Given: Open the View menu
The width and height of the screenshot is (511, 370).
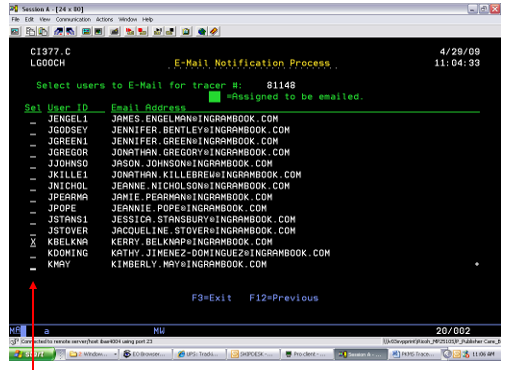Looking at the screenshot, I should click(x=45, y=19).
